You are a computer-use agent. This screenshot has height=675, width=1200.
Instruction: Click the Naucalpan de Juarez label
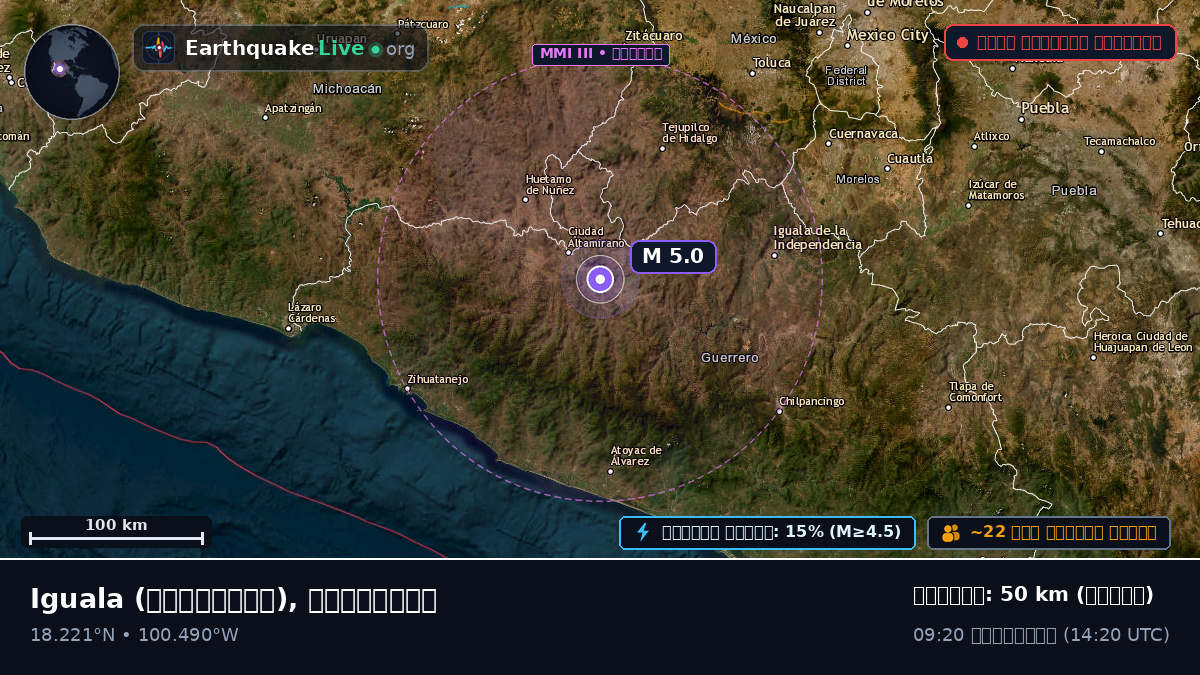click(805, 14)
